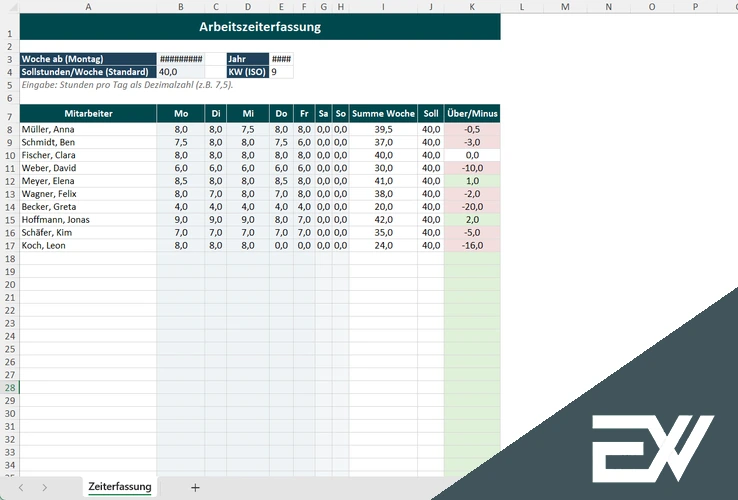738x500 pixels.
Task: Click the Arbeitszeiterfassung title cell
Action: (260, 27)
